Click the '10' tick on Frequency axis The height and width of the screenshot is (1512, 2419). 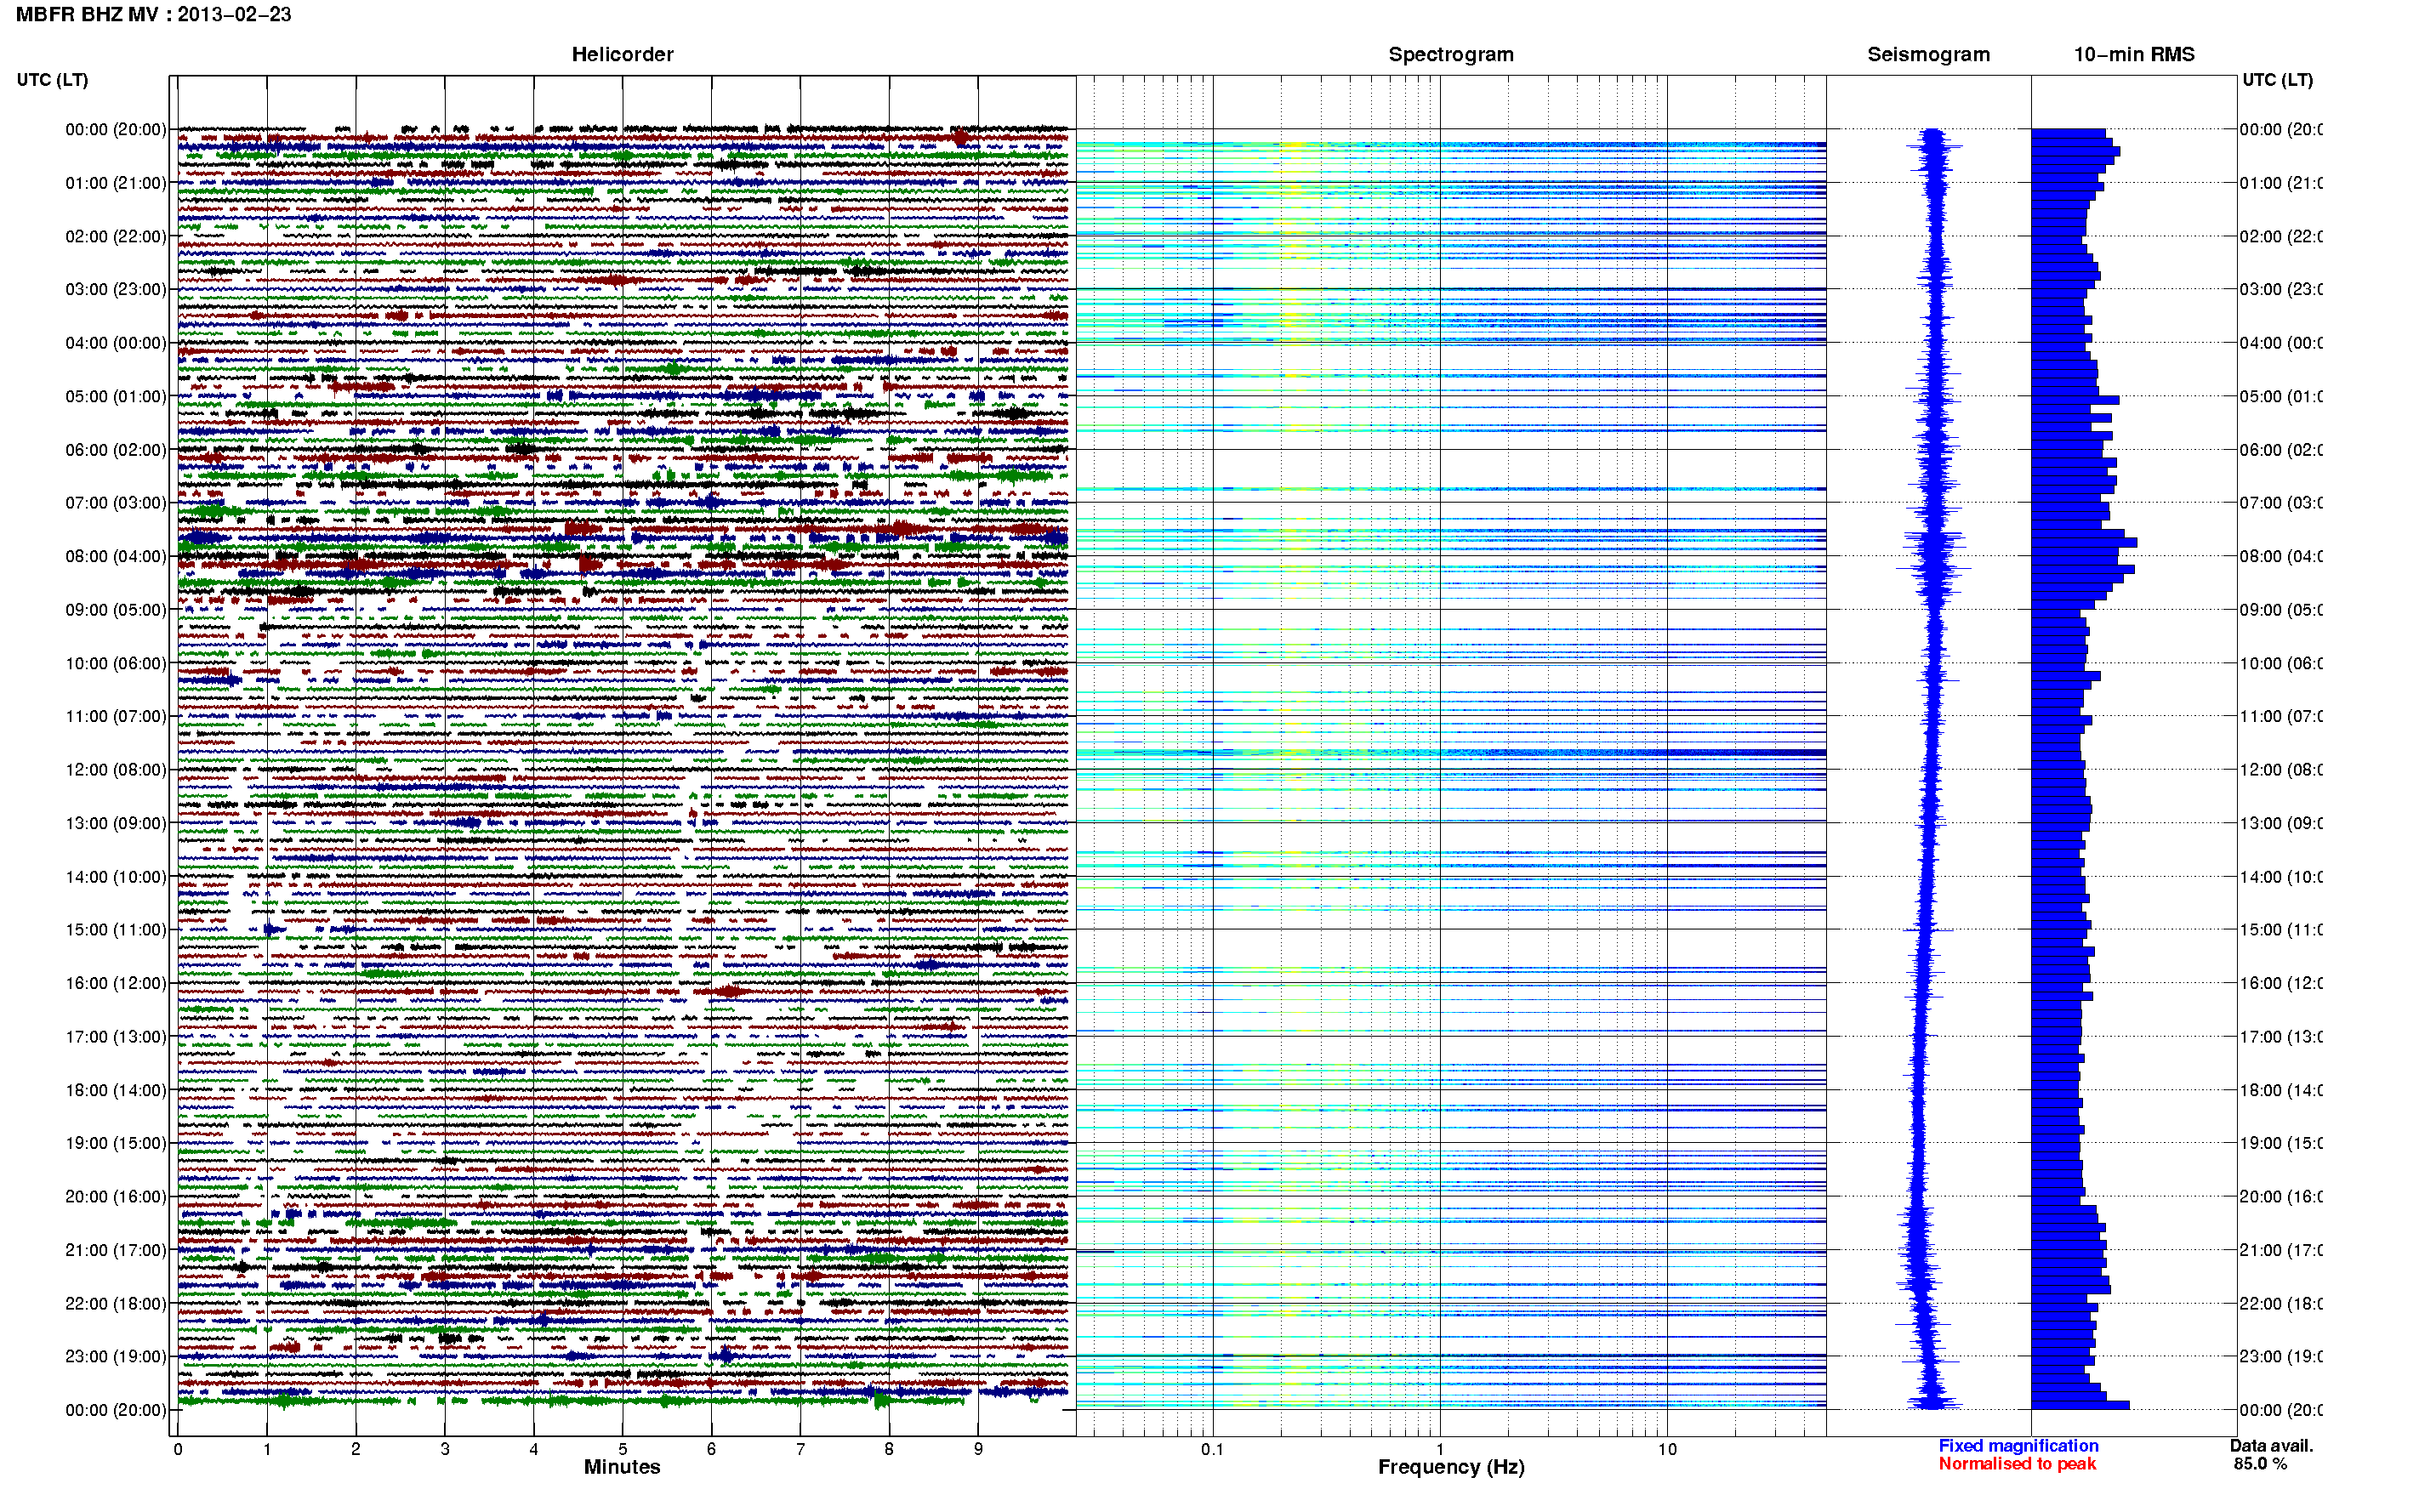coord(1666,1449)
